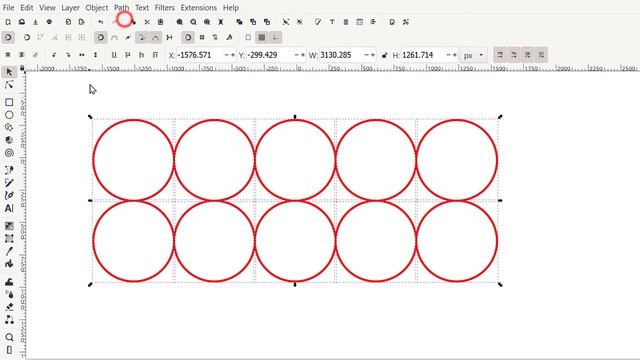The image size is (640, 360).
Task: Decrease the Y value with minus
Action: [x=296, y=55]
